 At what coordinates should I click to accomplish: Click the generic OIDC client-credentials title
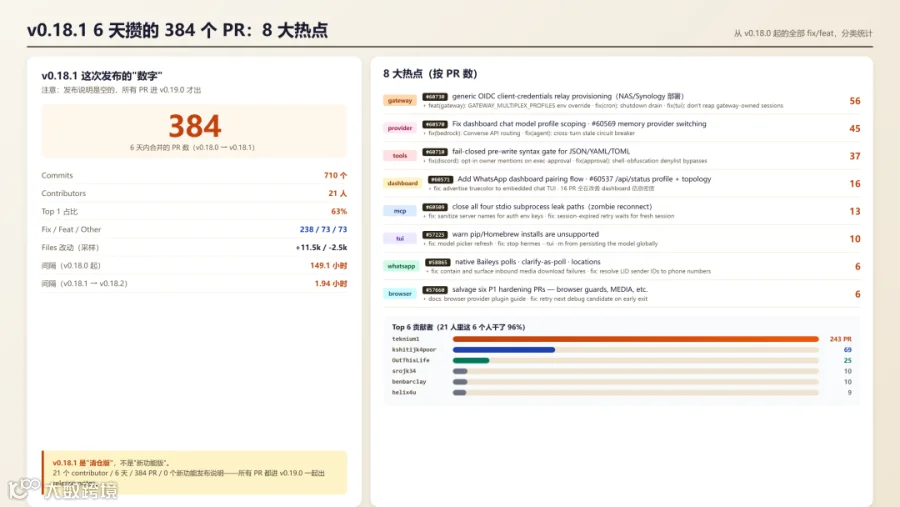568,96
